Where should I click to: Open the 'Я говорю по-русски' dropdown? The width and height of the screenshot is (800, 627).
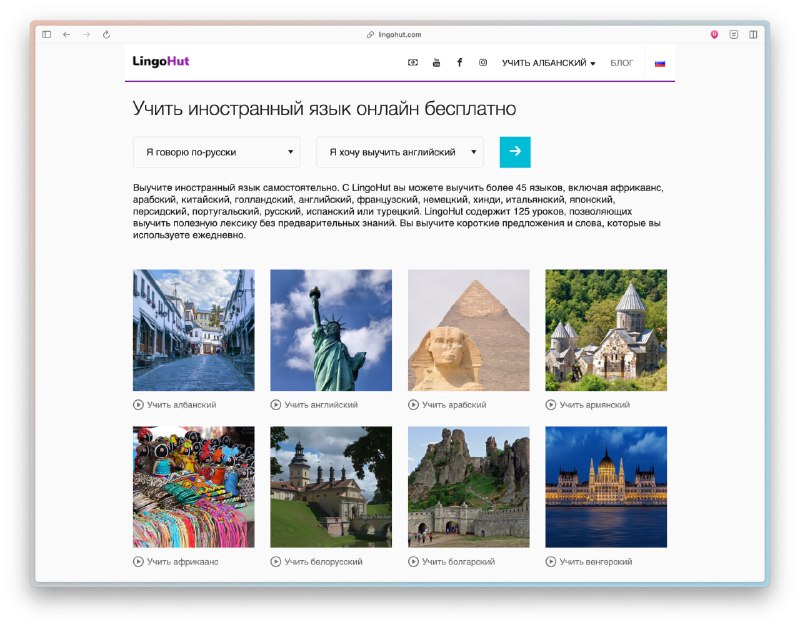[x=216, y=152]
